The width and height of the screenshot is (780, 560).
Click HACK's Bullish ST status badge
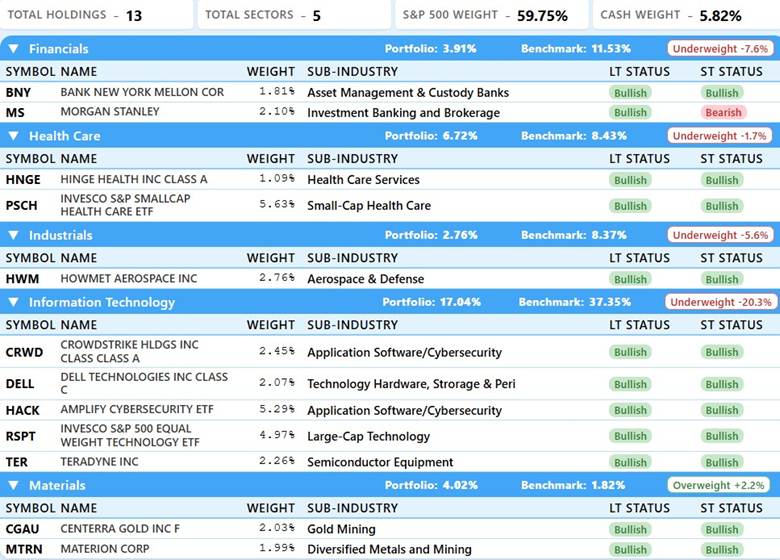[x=722, y=410]
